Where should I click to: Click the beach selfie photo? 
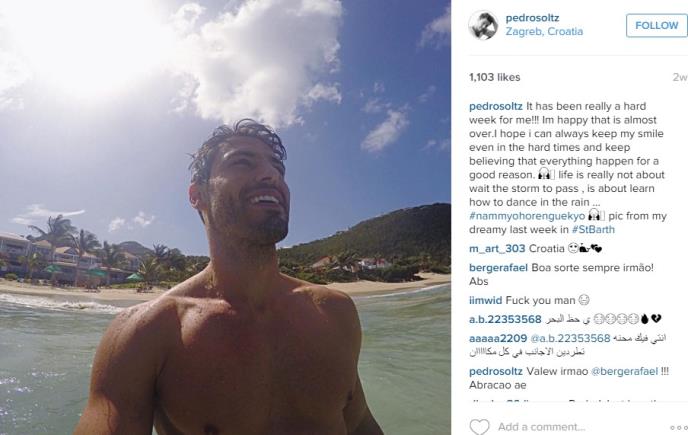(x=225, y=217)
